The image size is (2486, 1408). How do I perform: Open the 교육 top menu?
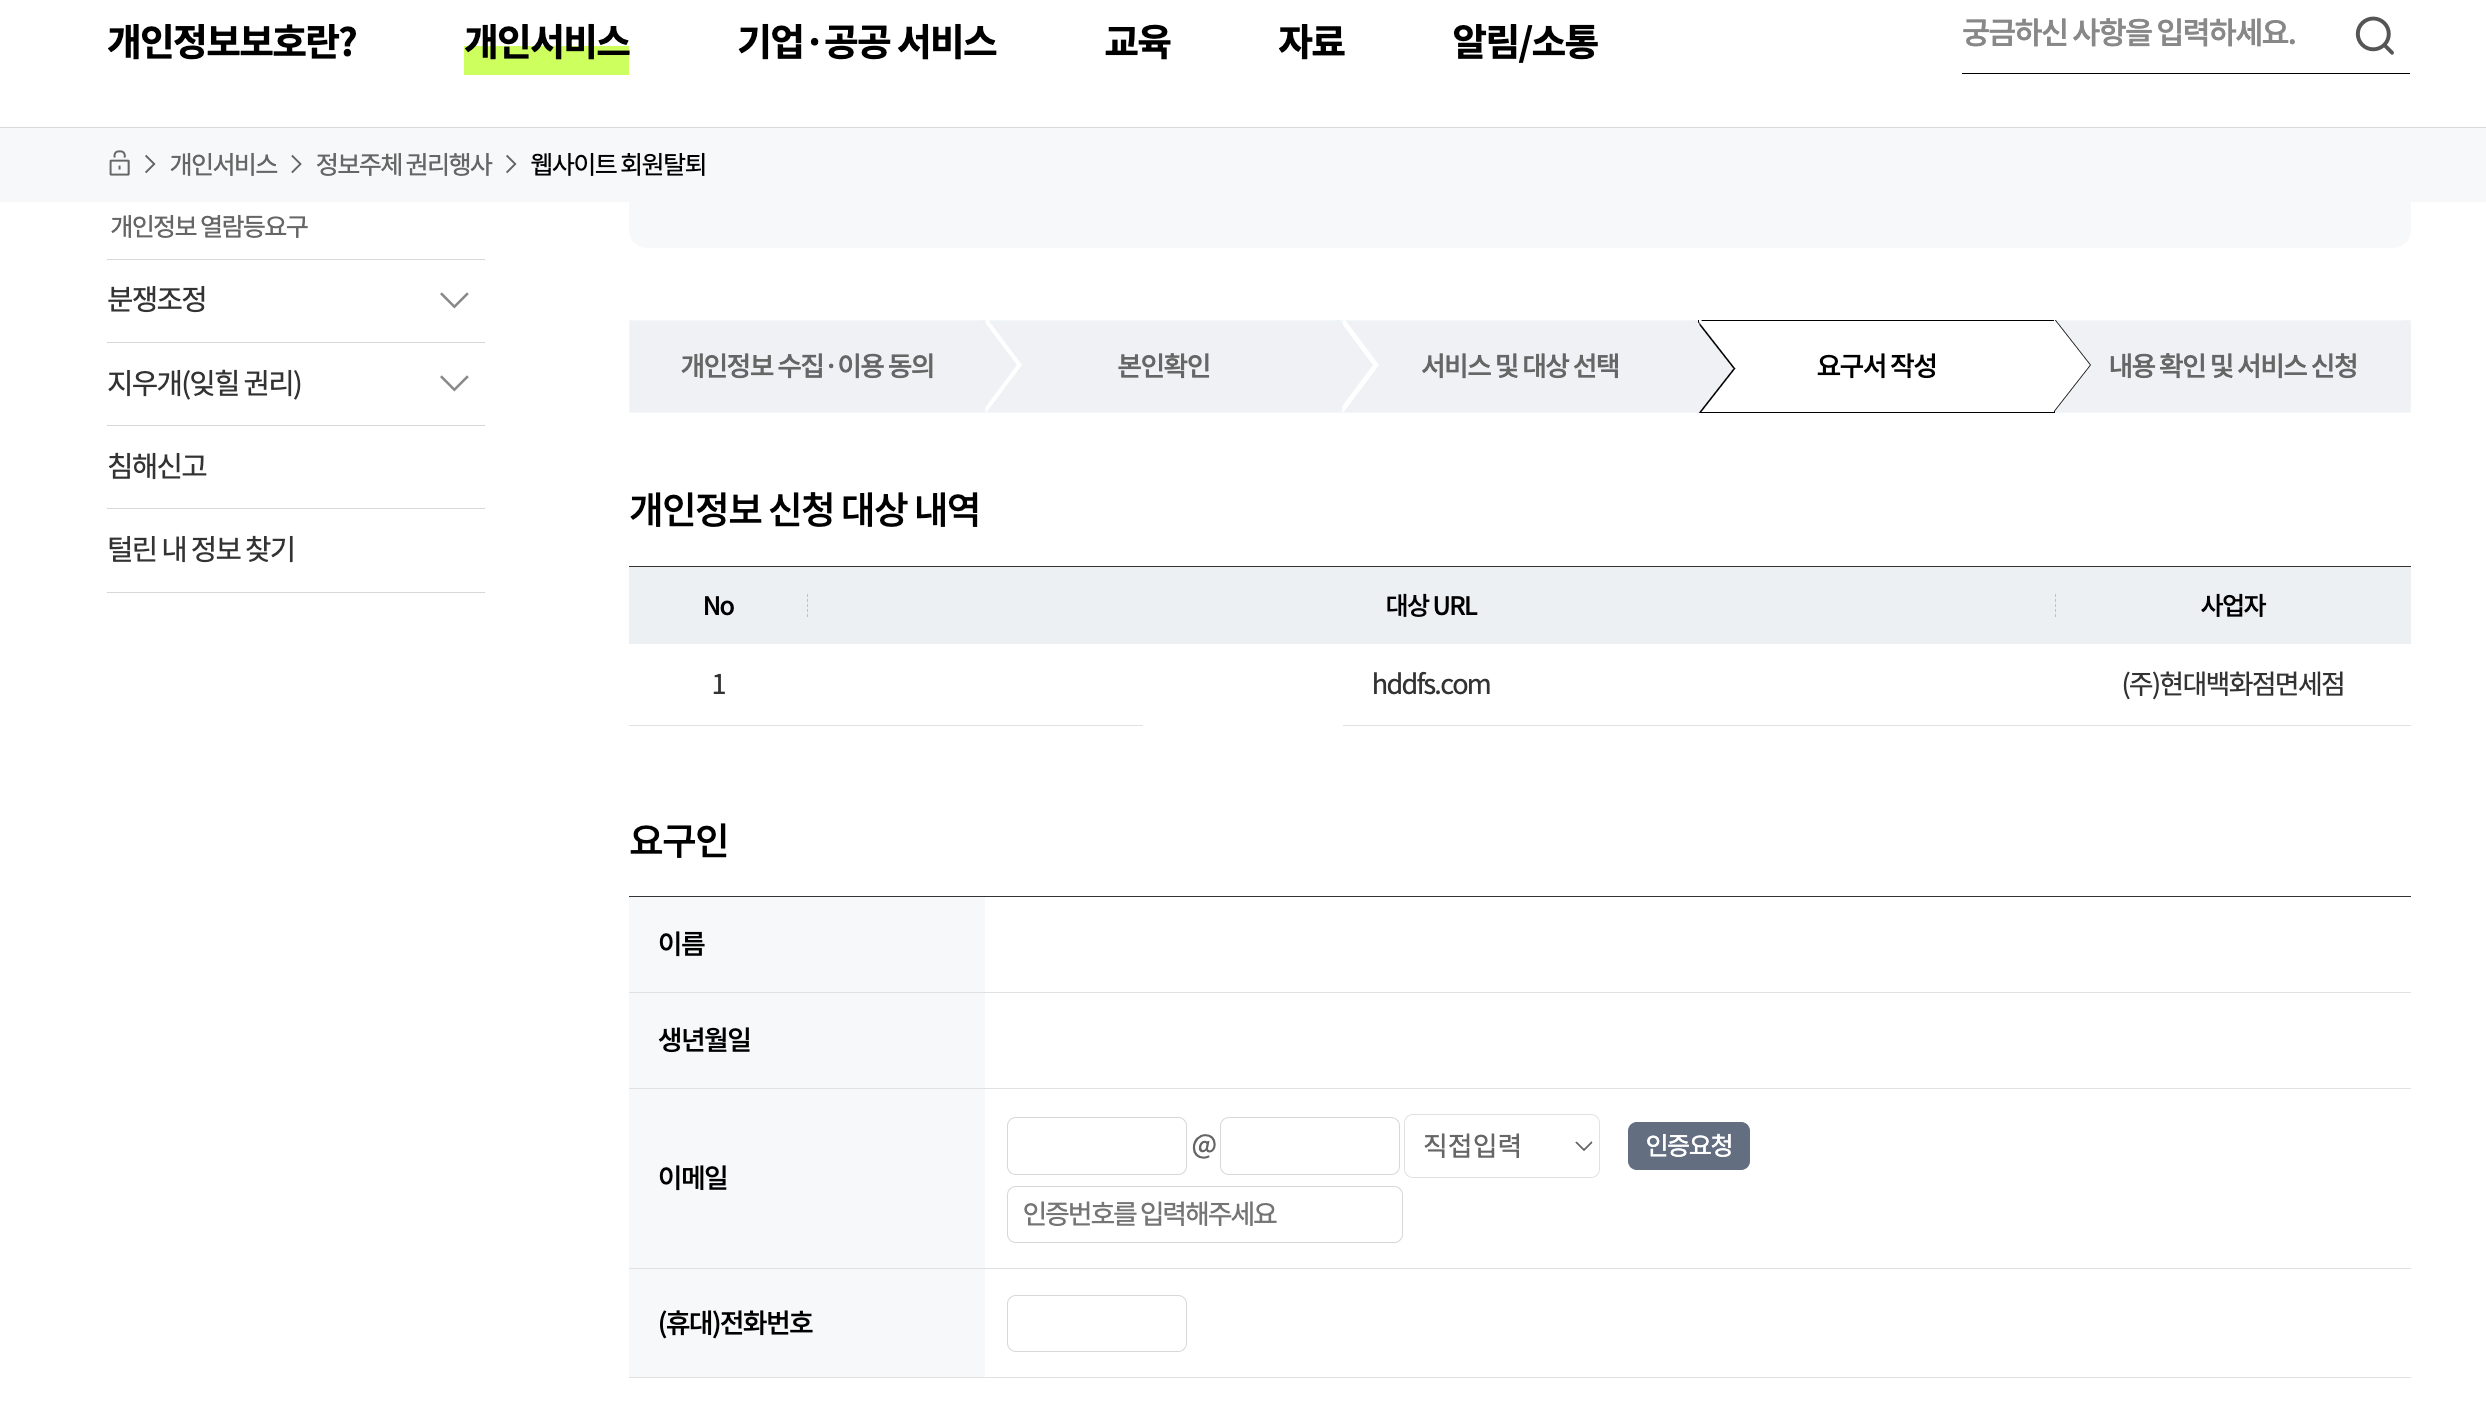(x=1137, y=42)
